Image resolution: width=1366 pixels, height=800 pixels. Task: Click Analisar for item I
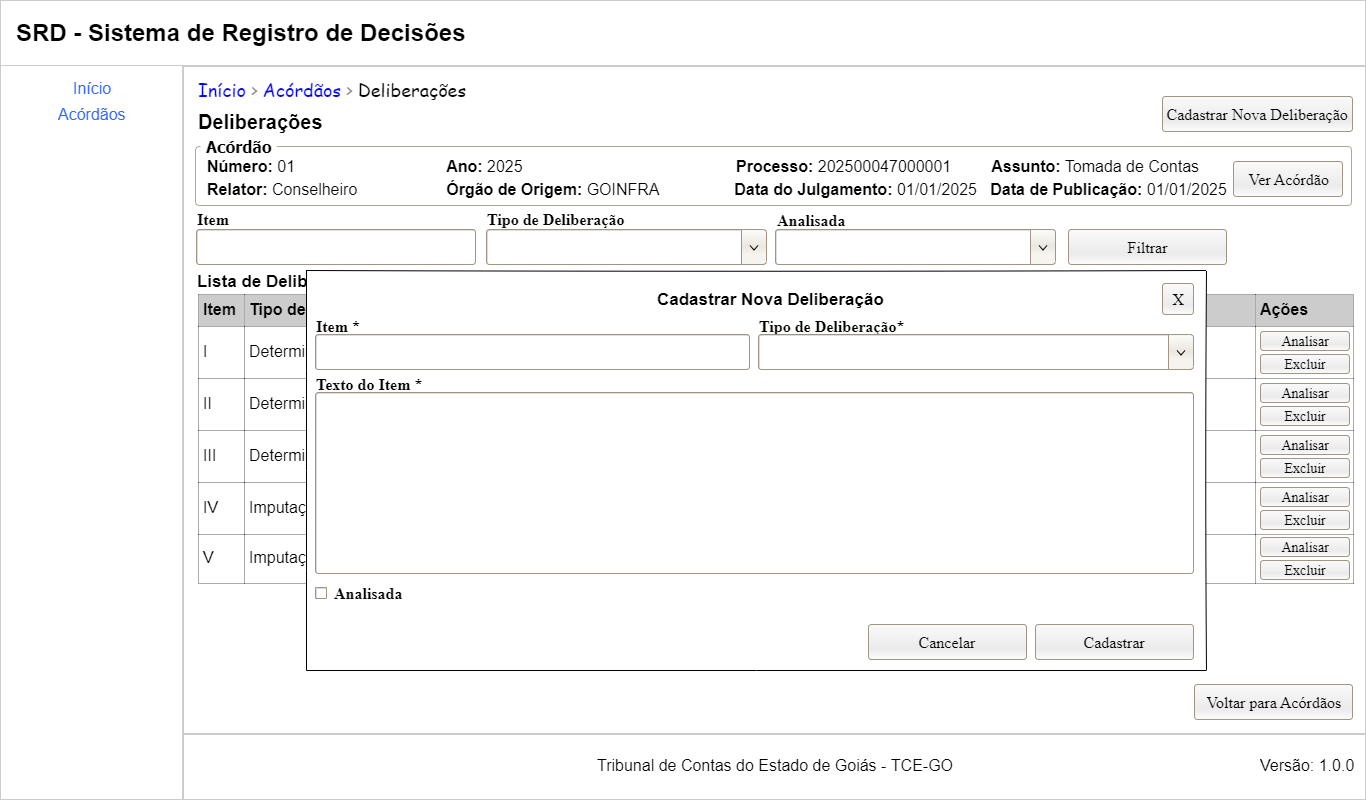(x=1304, y=341)
